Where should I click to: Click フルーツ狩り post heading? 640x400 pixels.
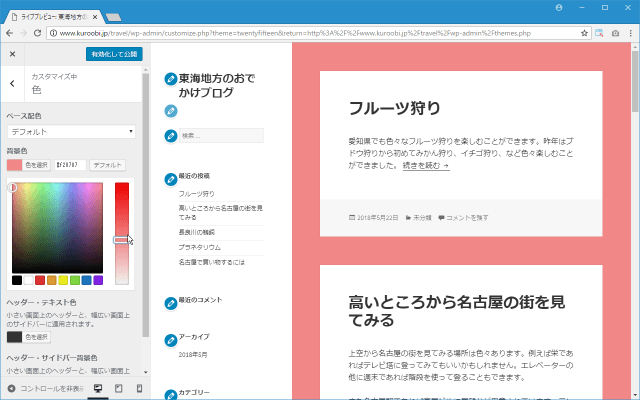click(x=394, y=108)
